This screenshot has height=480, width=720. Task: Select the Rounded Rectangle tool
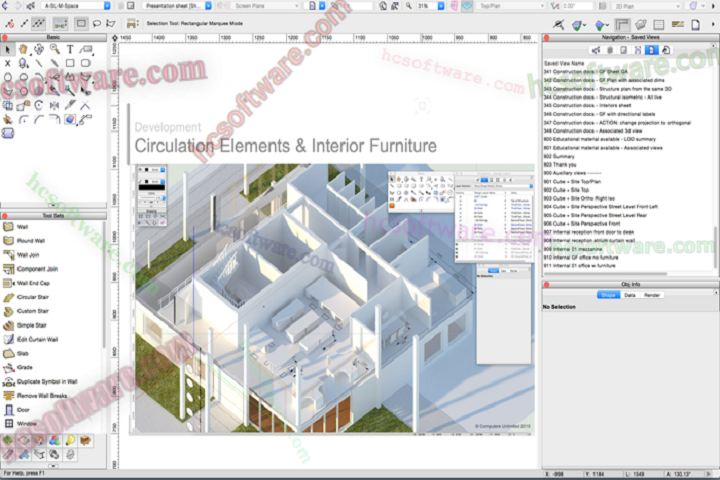[x=86, y=63]
